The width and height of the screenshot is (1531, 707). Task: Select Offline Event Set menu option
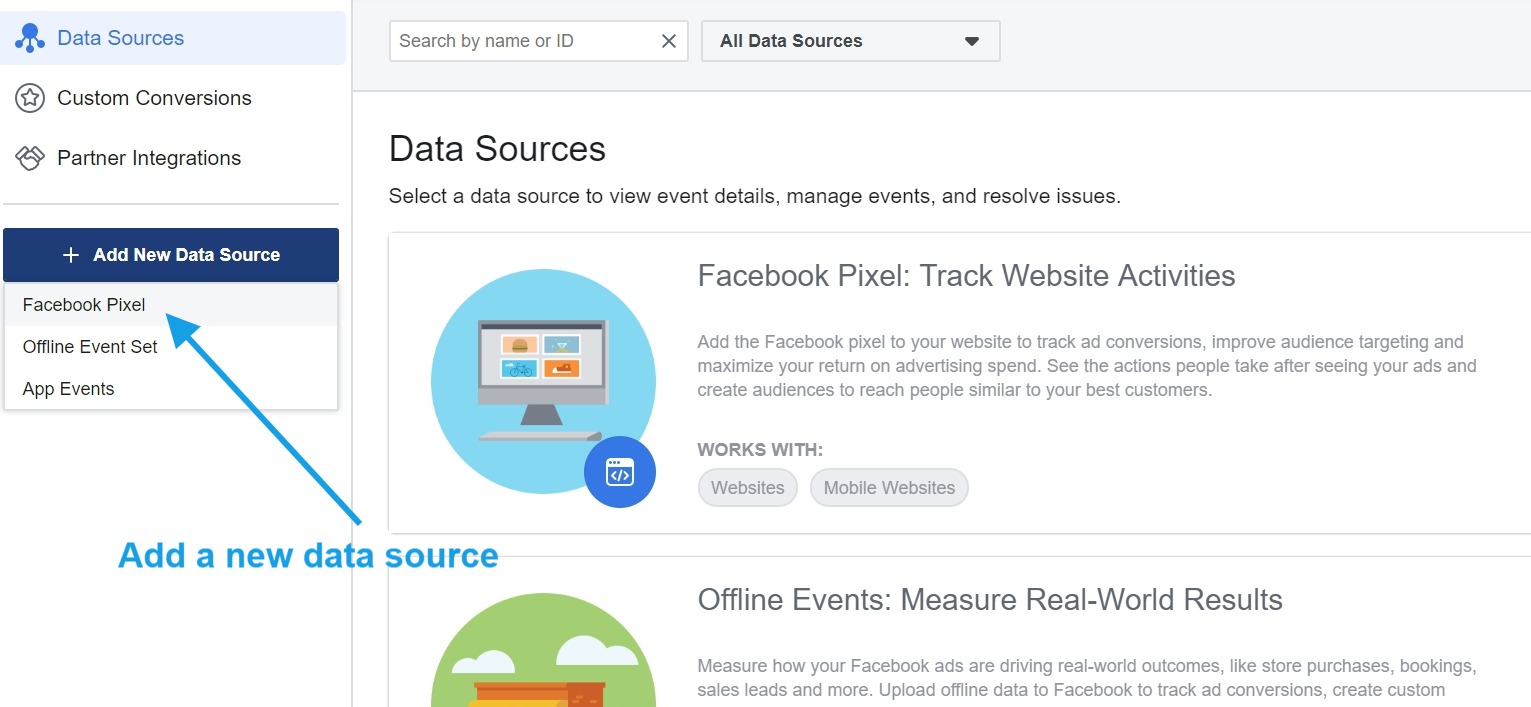coord(89,347)
